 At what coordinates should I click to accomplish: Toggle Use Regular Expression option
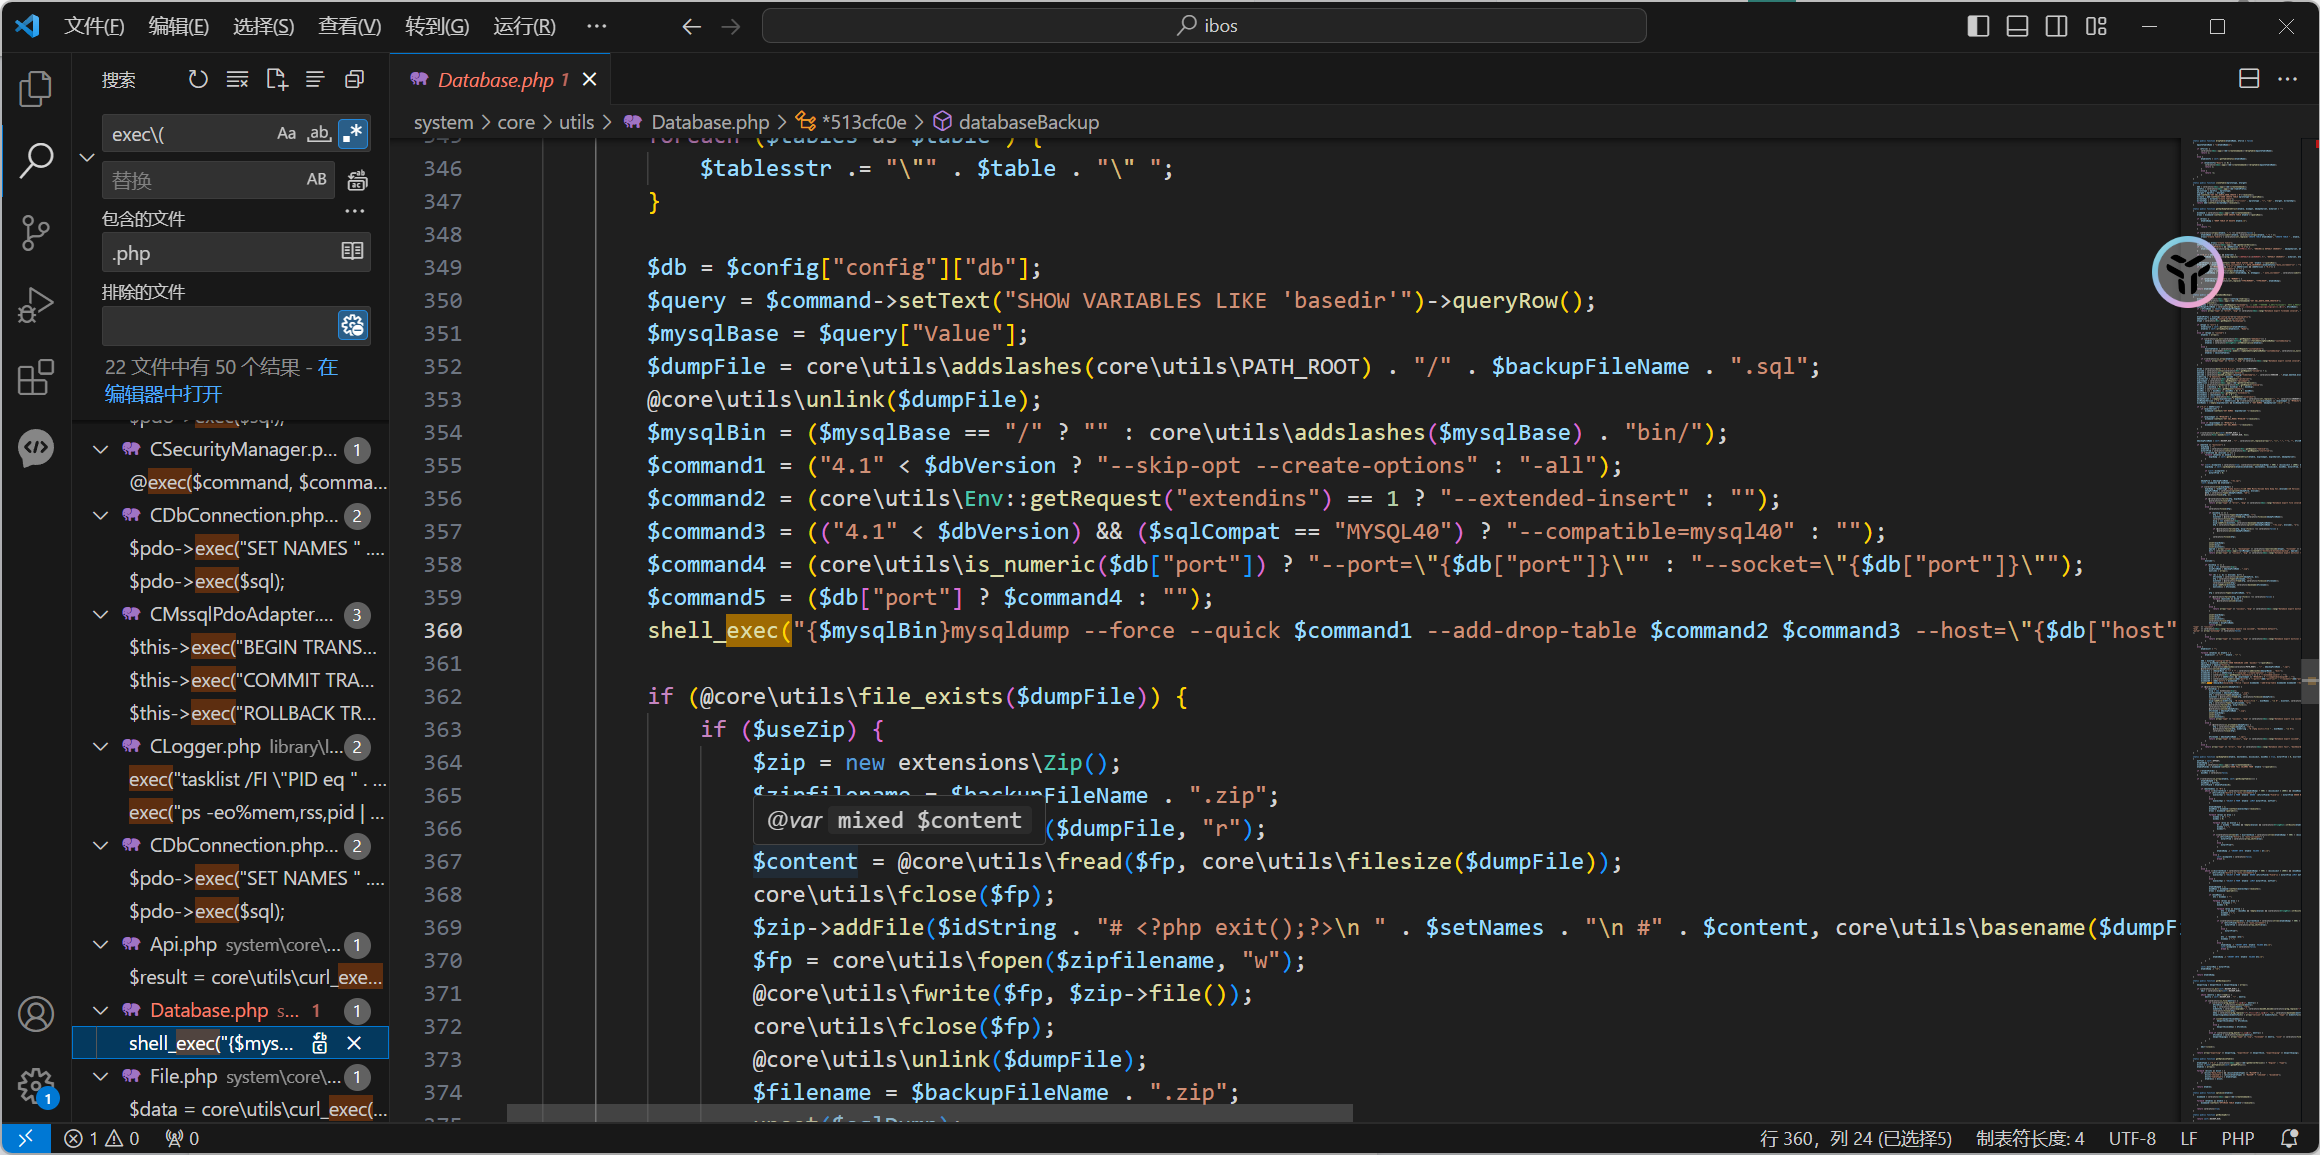click(x=352, y=133)
